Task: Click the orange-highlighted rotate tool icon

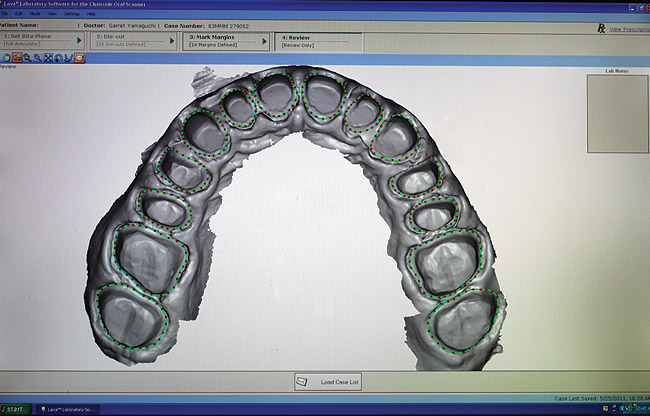Action: click(x=17, y=58)
